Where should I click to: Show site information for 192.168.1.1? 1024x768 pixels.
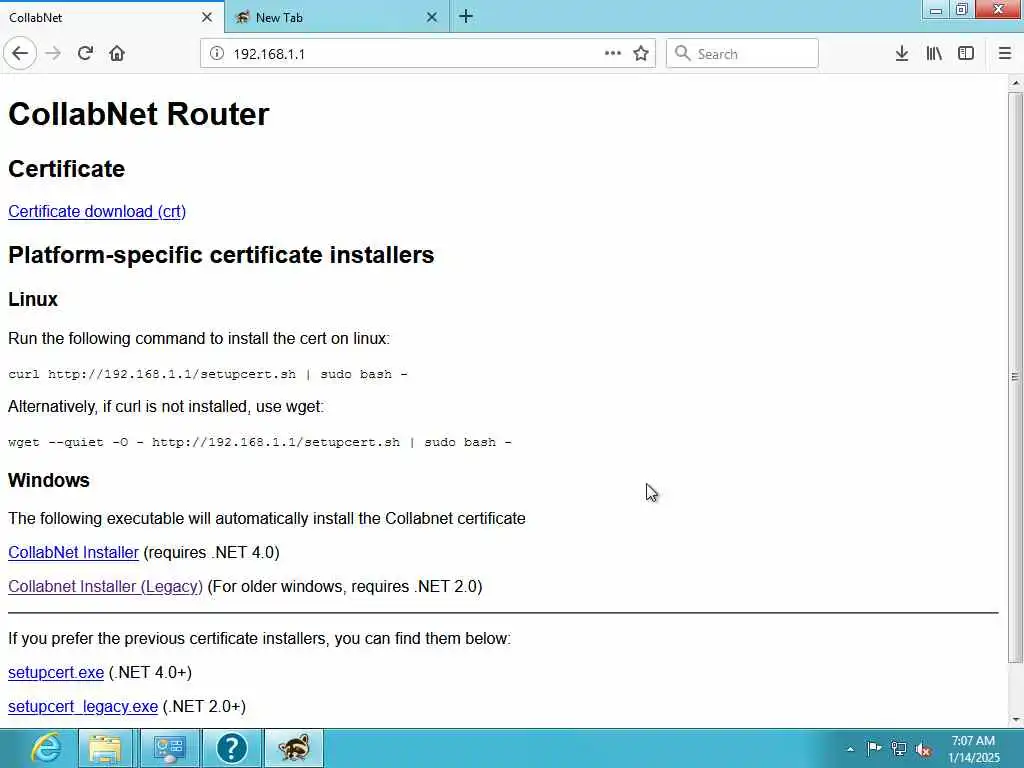(x=216, y=54)
